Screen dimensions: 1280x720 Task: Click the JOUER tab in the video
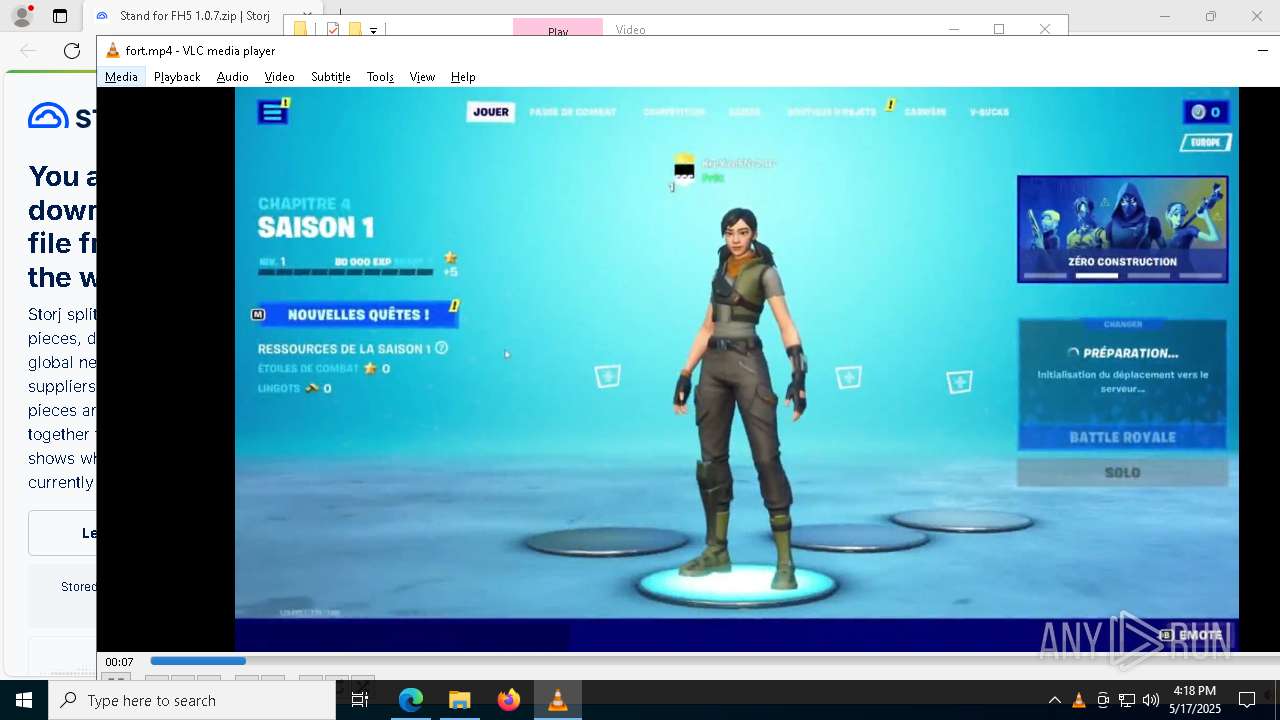point(490,112)
